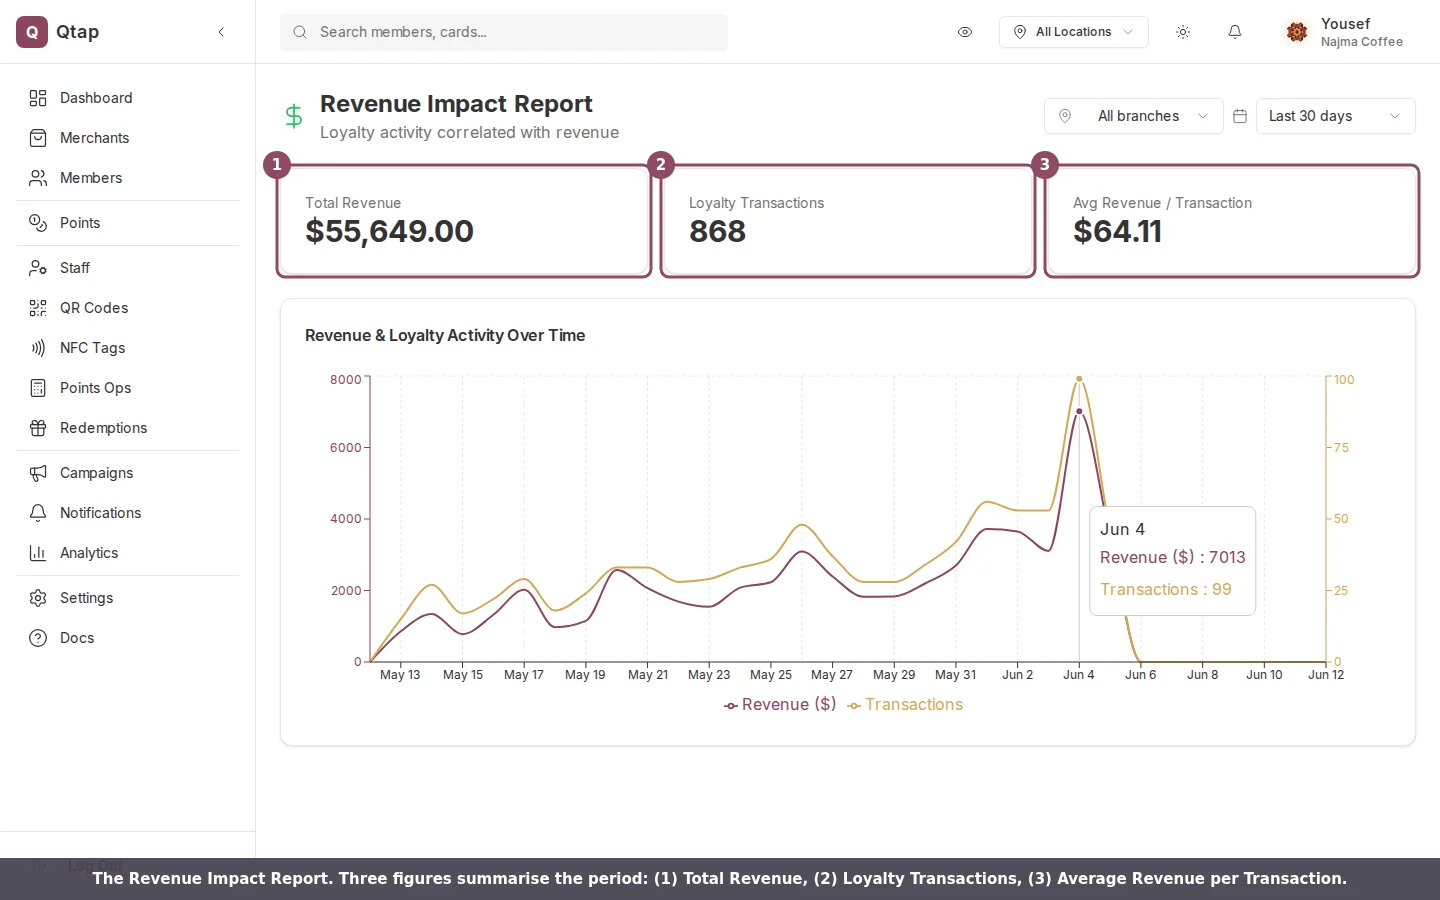Click the Yousef profile avatar
1440x900 pixels.
[x=1297, y=32]
